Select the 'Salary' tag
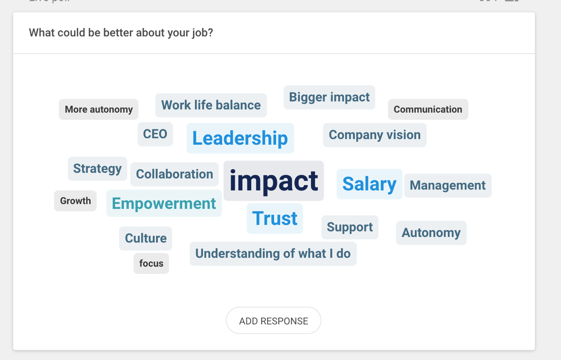This screenshot has width=561, height=360. click(x=369, y=184)
